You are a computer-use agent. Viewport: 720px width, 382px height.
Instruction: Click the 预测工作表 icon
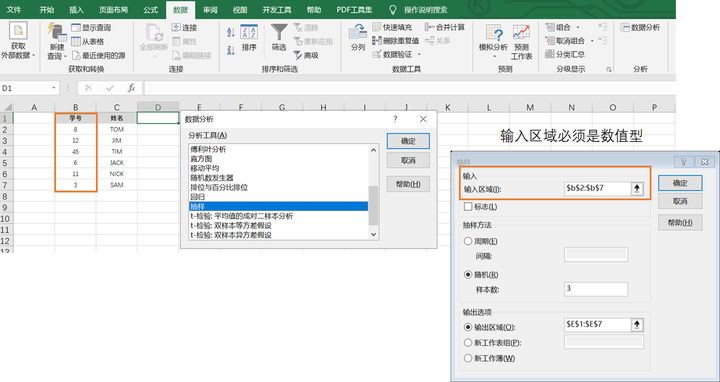[x=521, y=33]
